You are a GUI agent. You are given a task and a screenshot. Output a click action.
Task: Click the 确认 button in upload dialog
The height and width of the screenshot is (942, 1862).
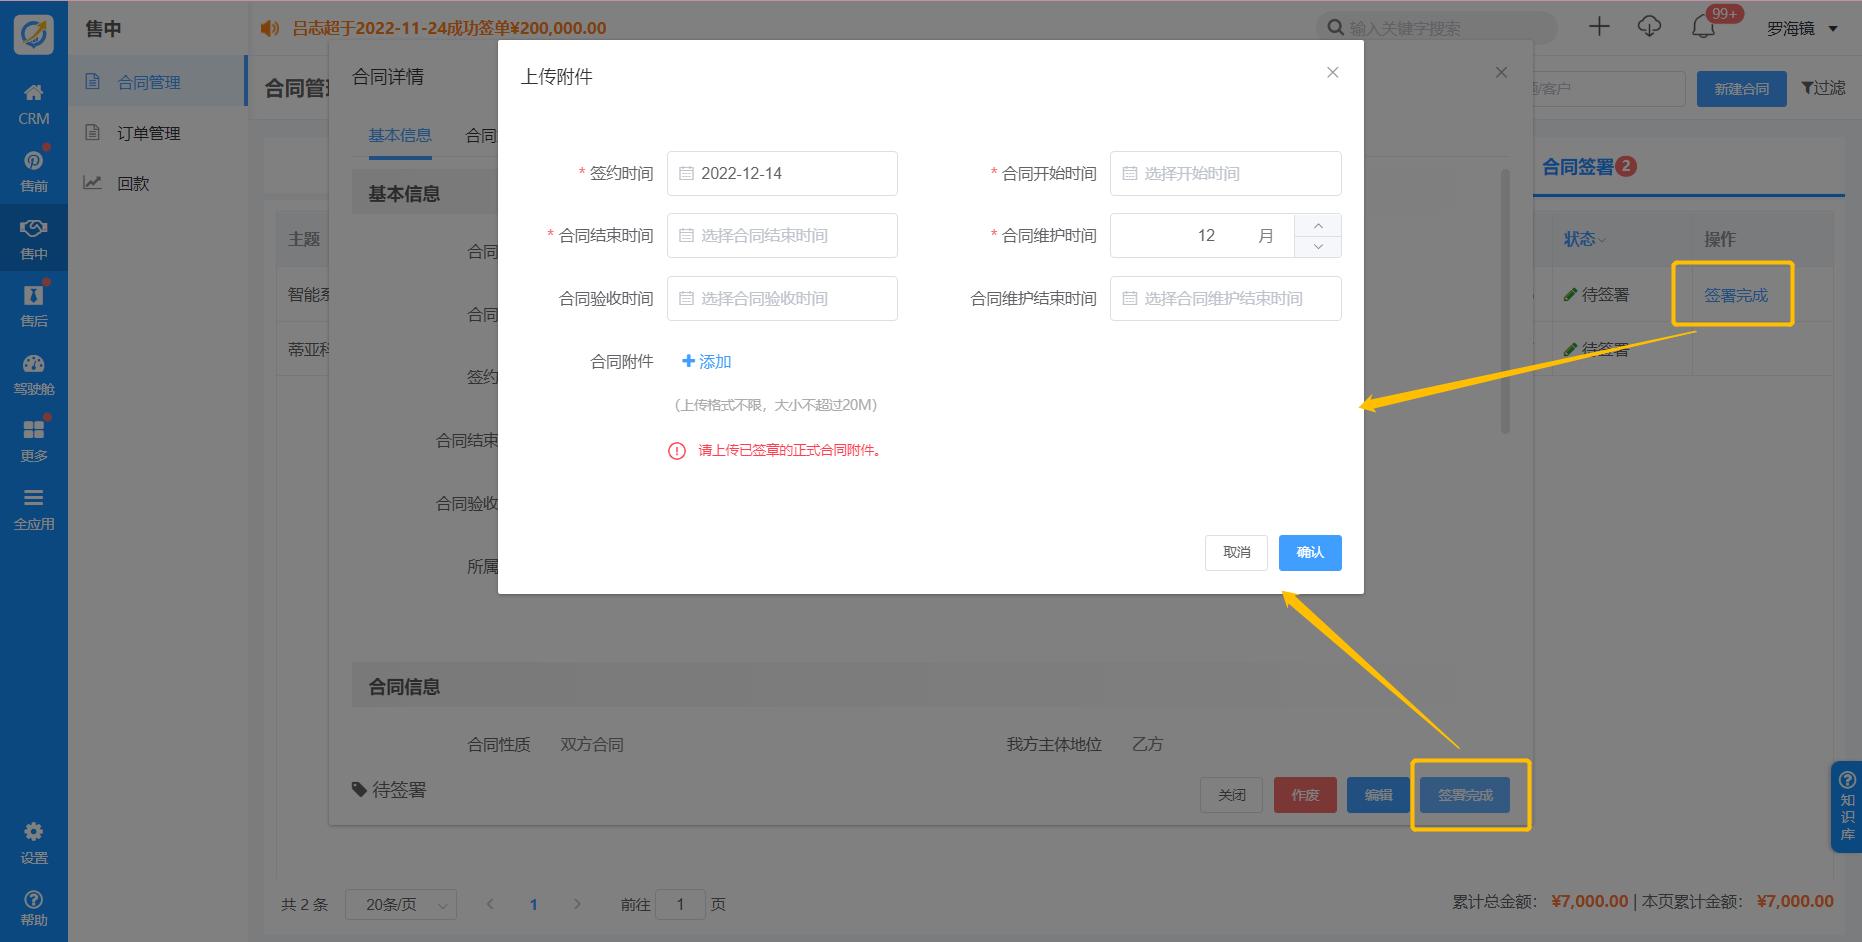[x=1309, y=553]
